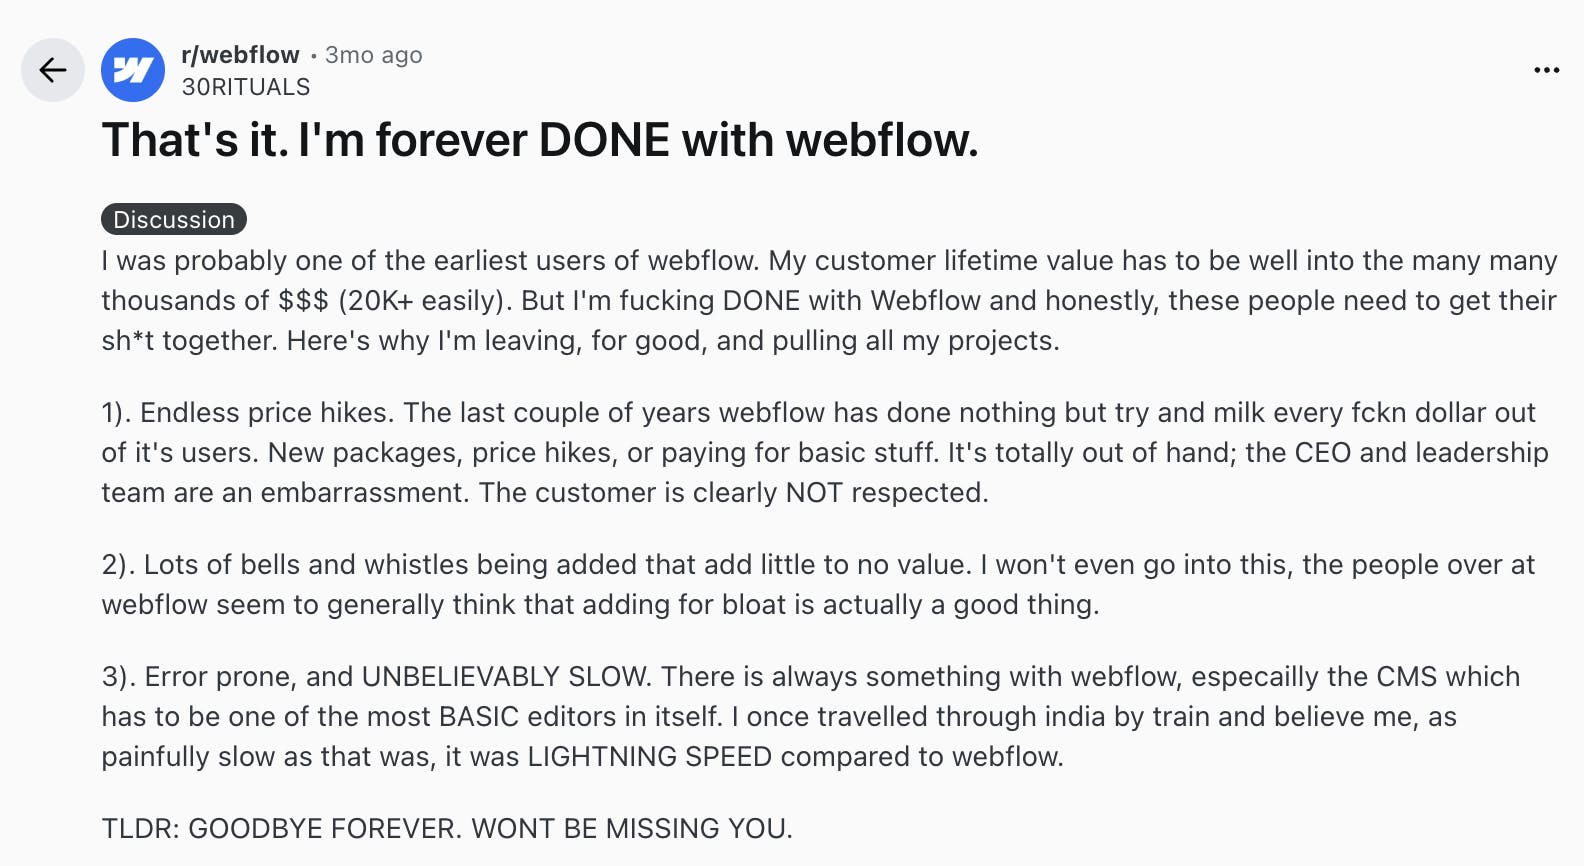Click the "3mo ago" post timestamp

coord(374,55)
